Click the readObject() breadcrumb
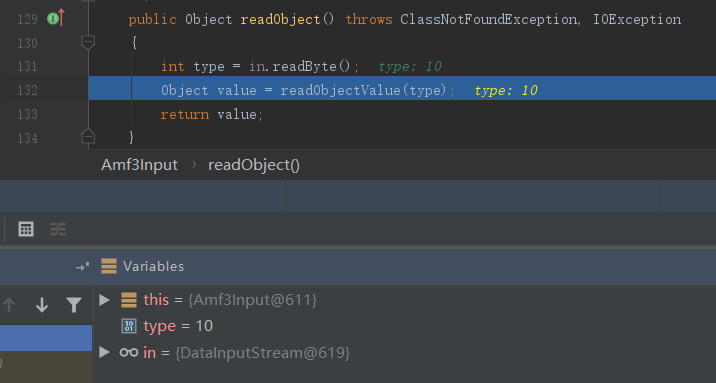Viewport: 716px width, 383px height. [x=254, y=165]
